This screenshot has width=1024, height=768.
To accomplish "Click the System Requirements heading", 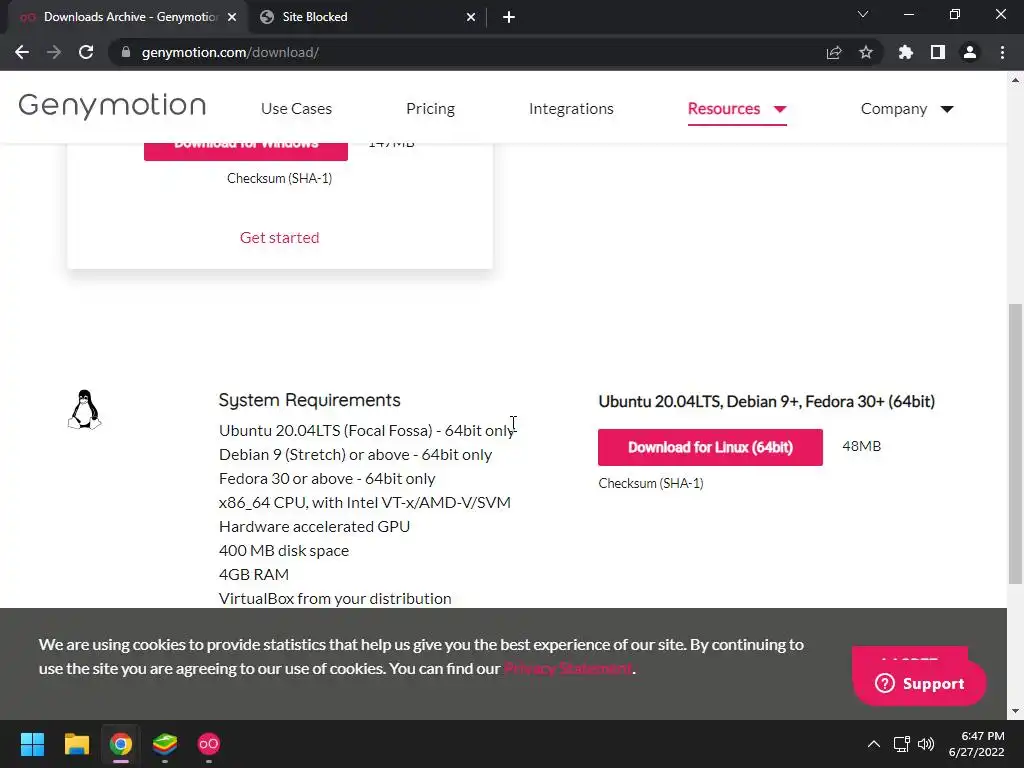I will pyautogui.click(x=310, y=400).
